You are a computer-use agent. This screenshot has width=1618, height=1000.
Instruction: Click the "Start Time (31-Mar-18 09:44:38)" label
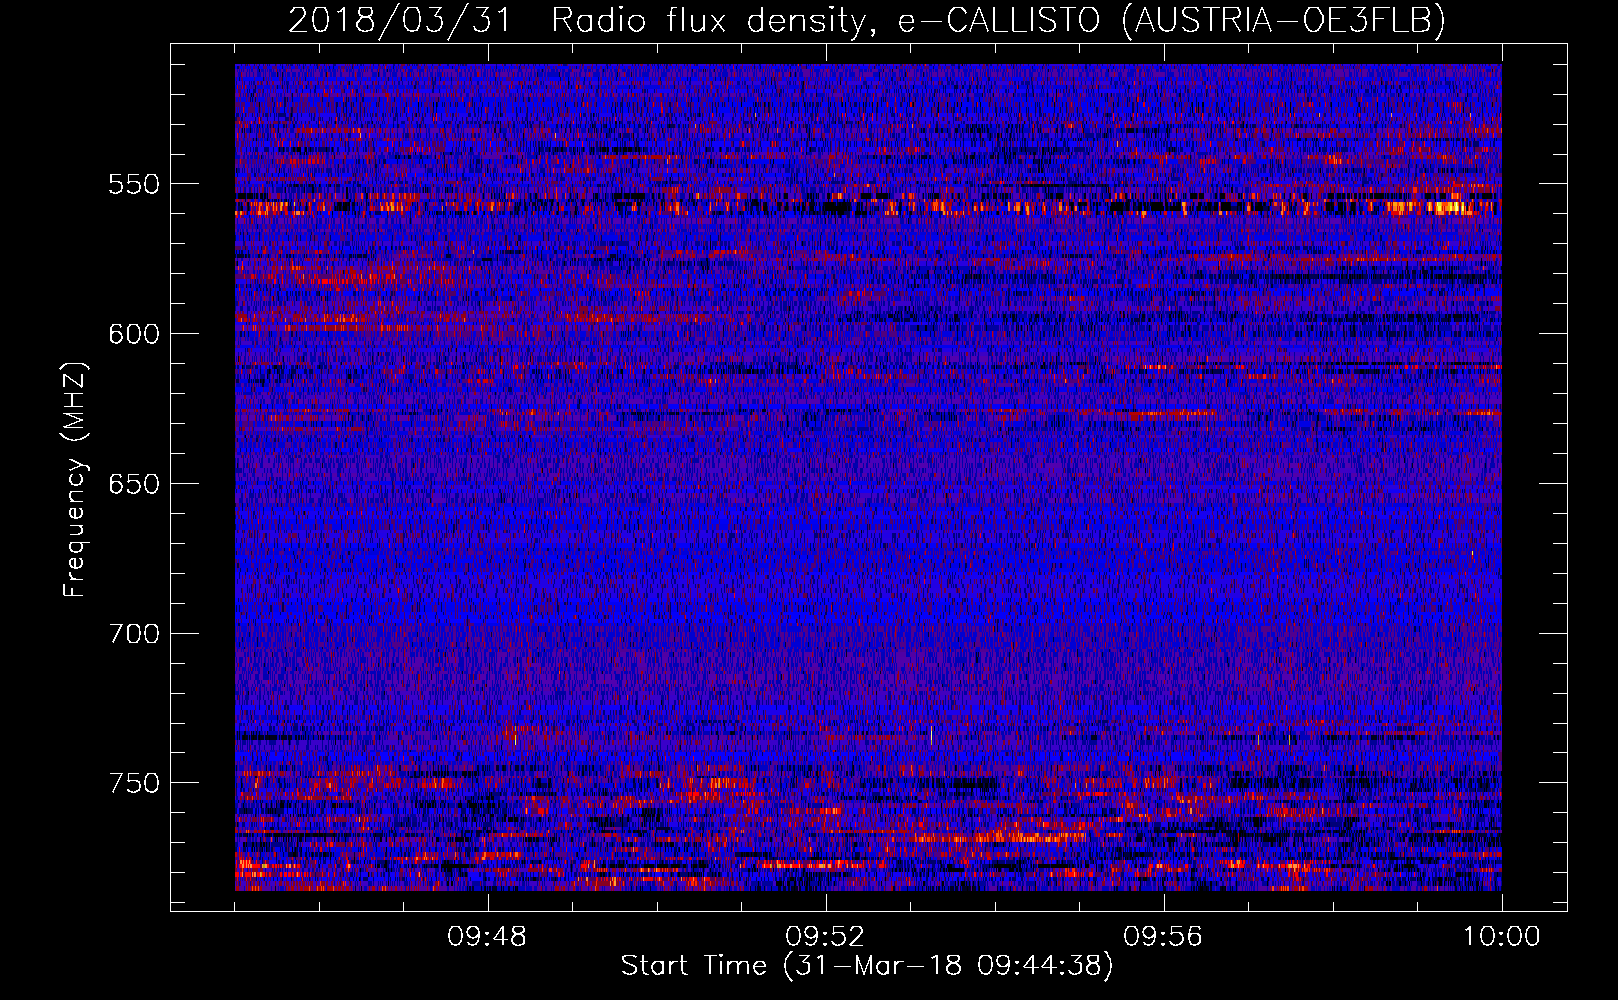867,966
